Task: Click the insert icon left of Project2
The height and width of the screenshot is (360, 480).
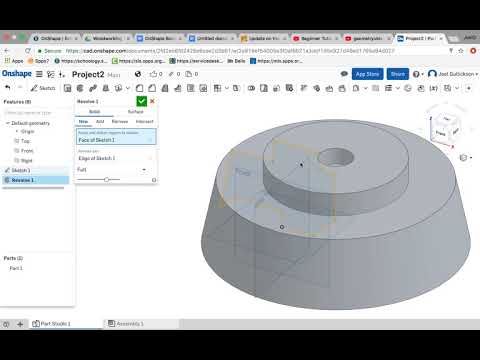Action: (62, 74)
